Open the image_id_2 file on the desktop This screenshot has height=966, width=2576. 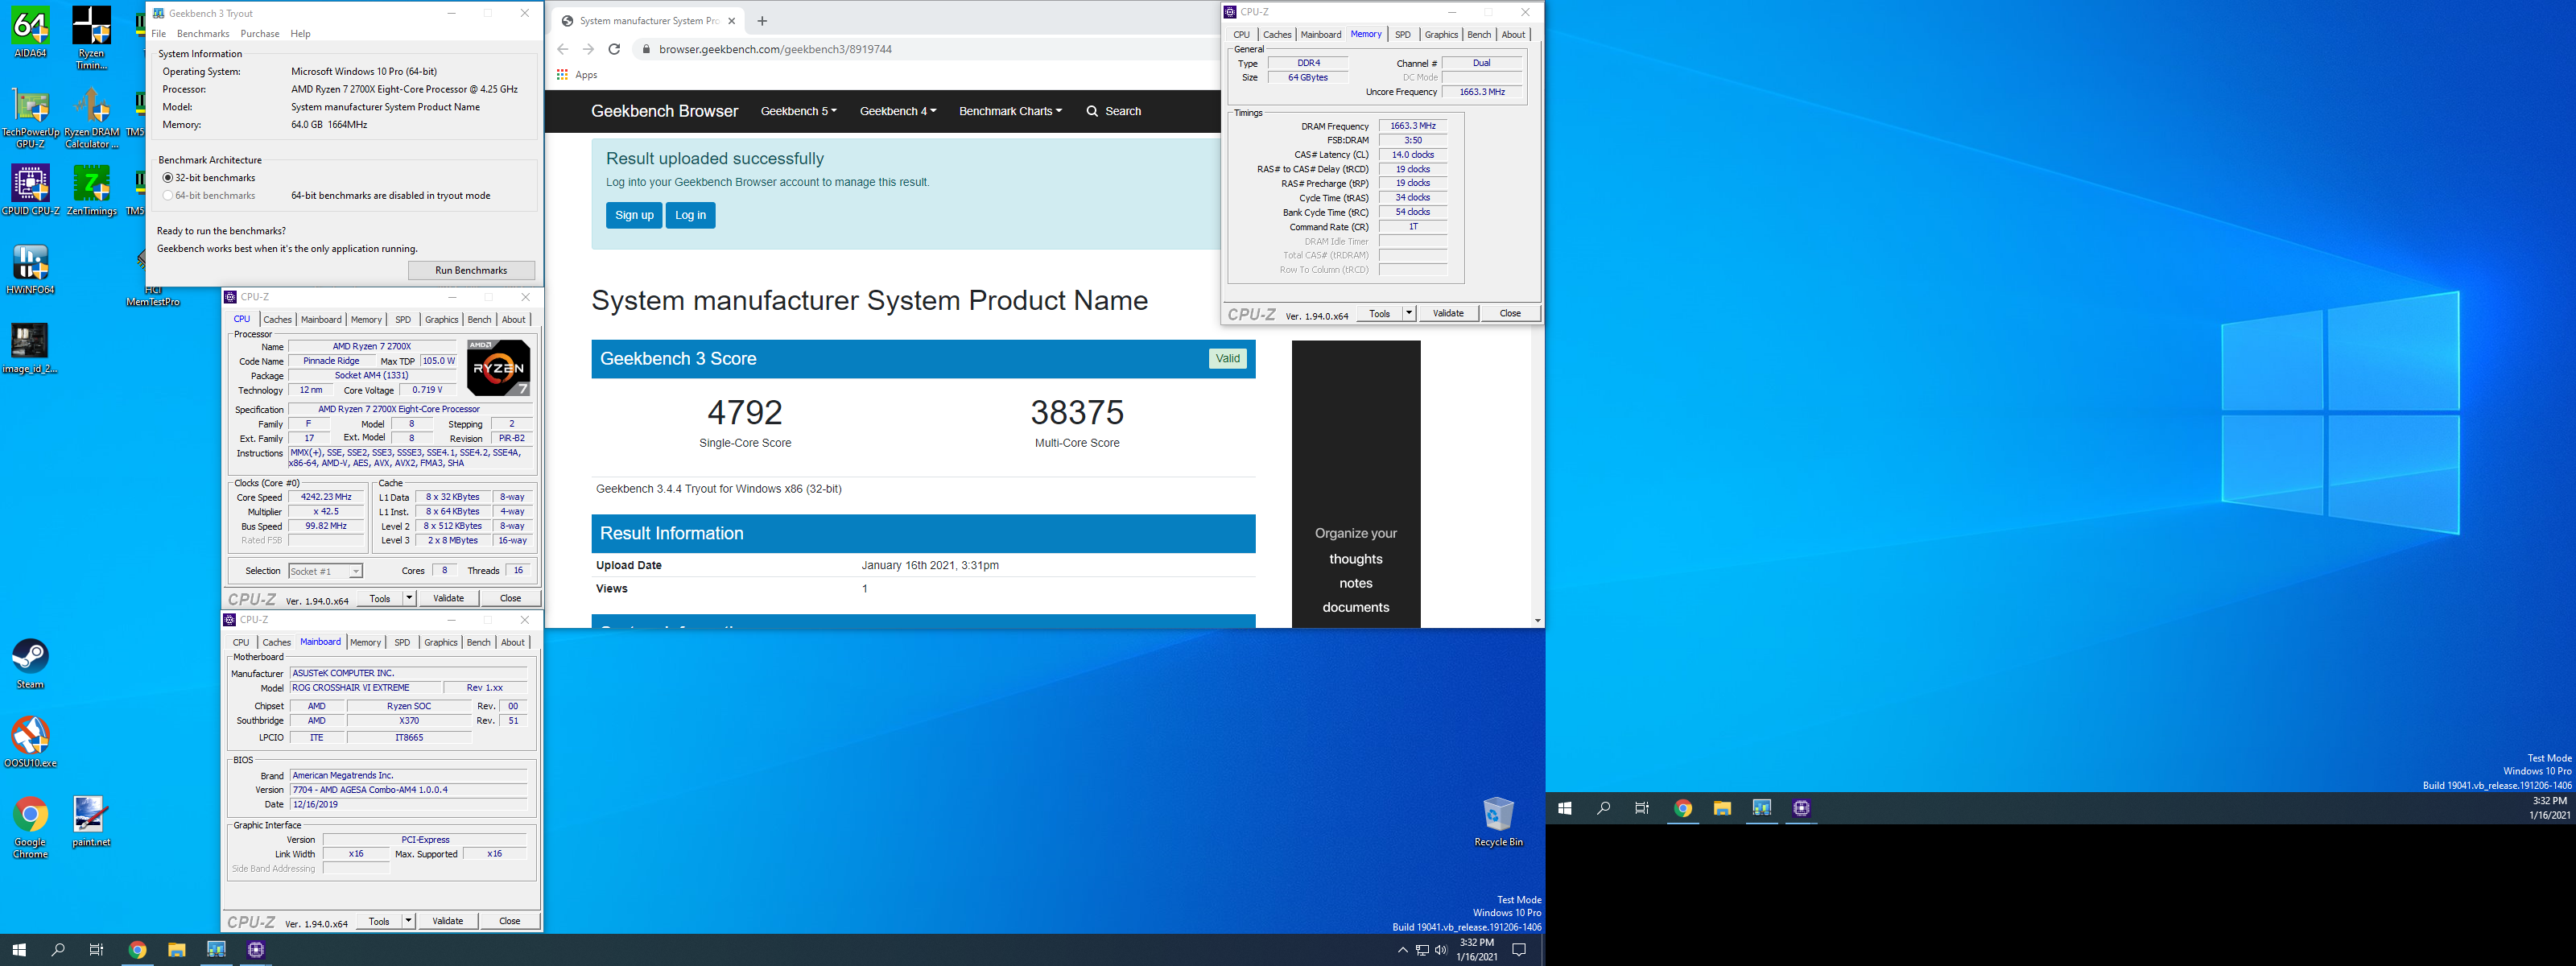(30, 348)
